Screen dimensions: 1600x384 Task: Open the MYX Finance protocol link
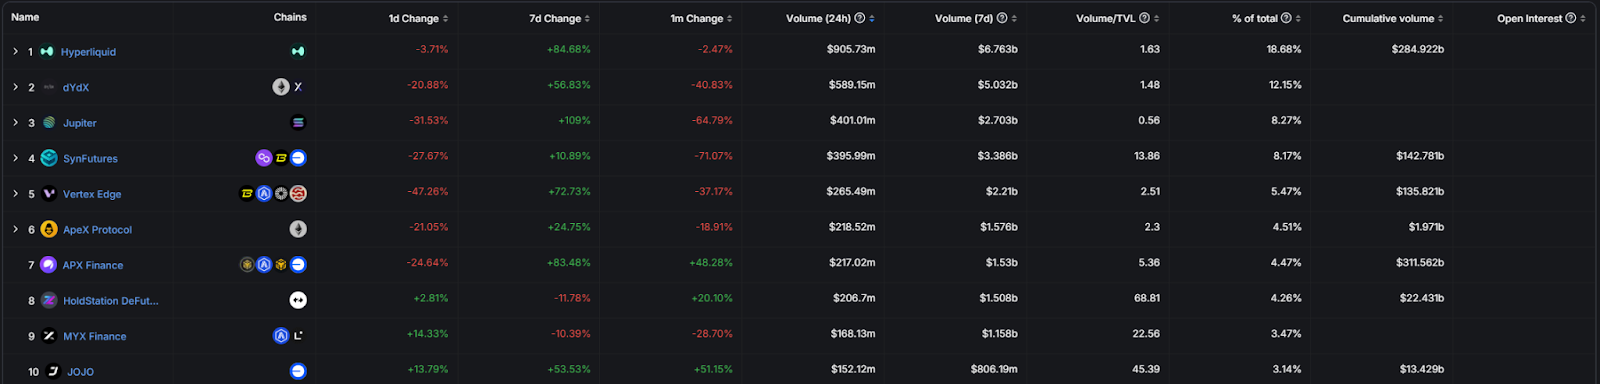(95, 336)
